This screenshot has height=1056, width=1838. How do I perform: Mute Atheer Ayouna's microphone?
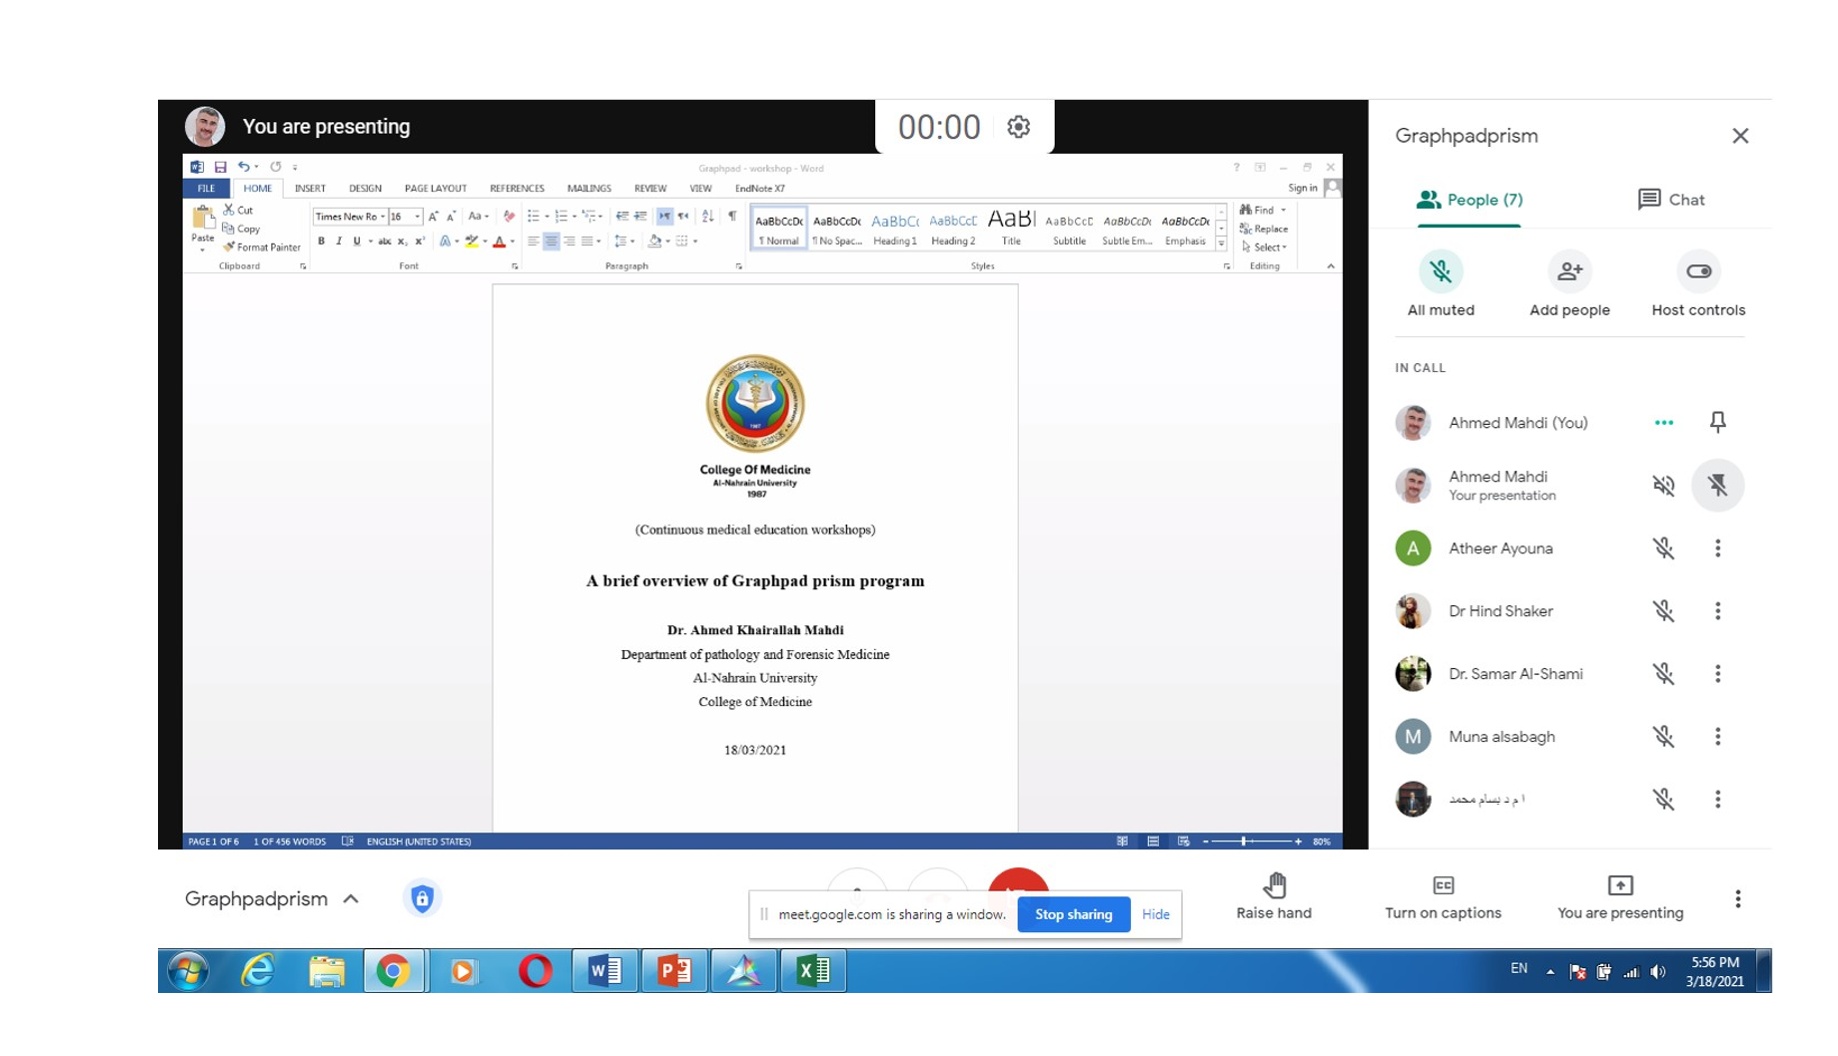click(x=1665, y=548)
